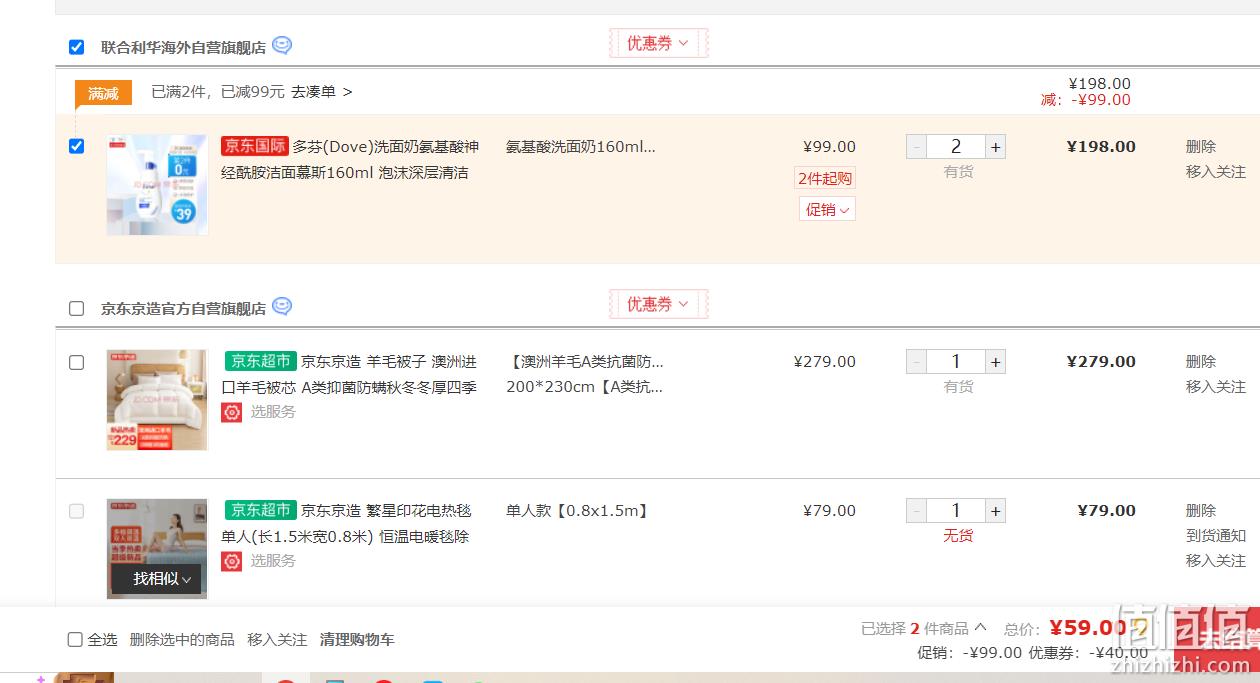This screenshot has height=683, width=1260.
Task: Open chat icon for 京东京造官方自营旗舰店
Action: tap(282, 307)
